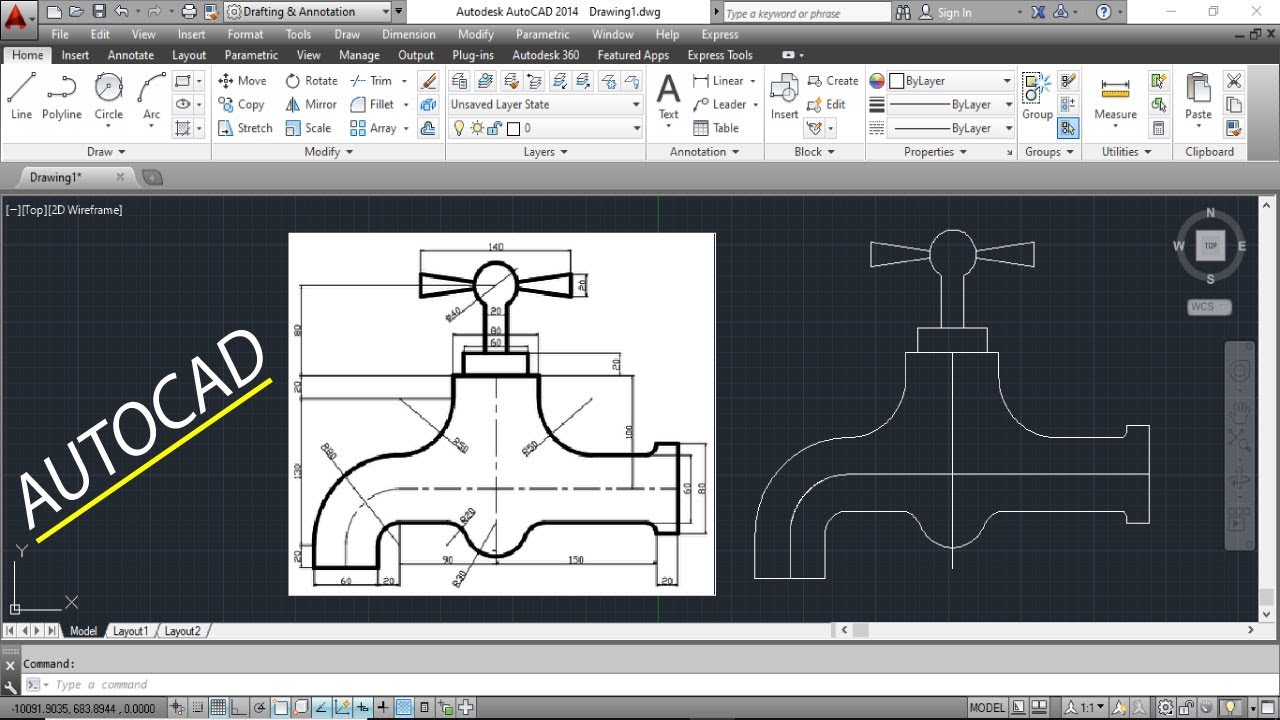Click the Plot printer icon
The height and width of the screenshot is (720, 1280).
(189, 12)
